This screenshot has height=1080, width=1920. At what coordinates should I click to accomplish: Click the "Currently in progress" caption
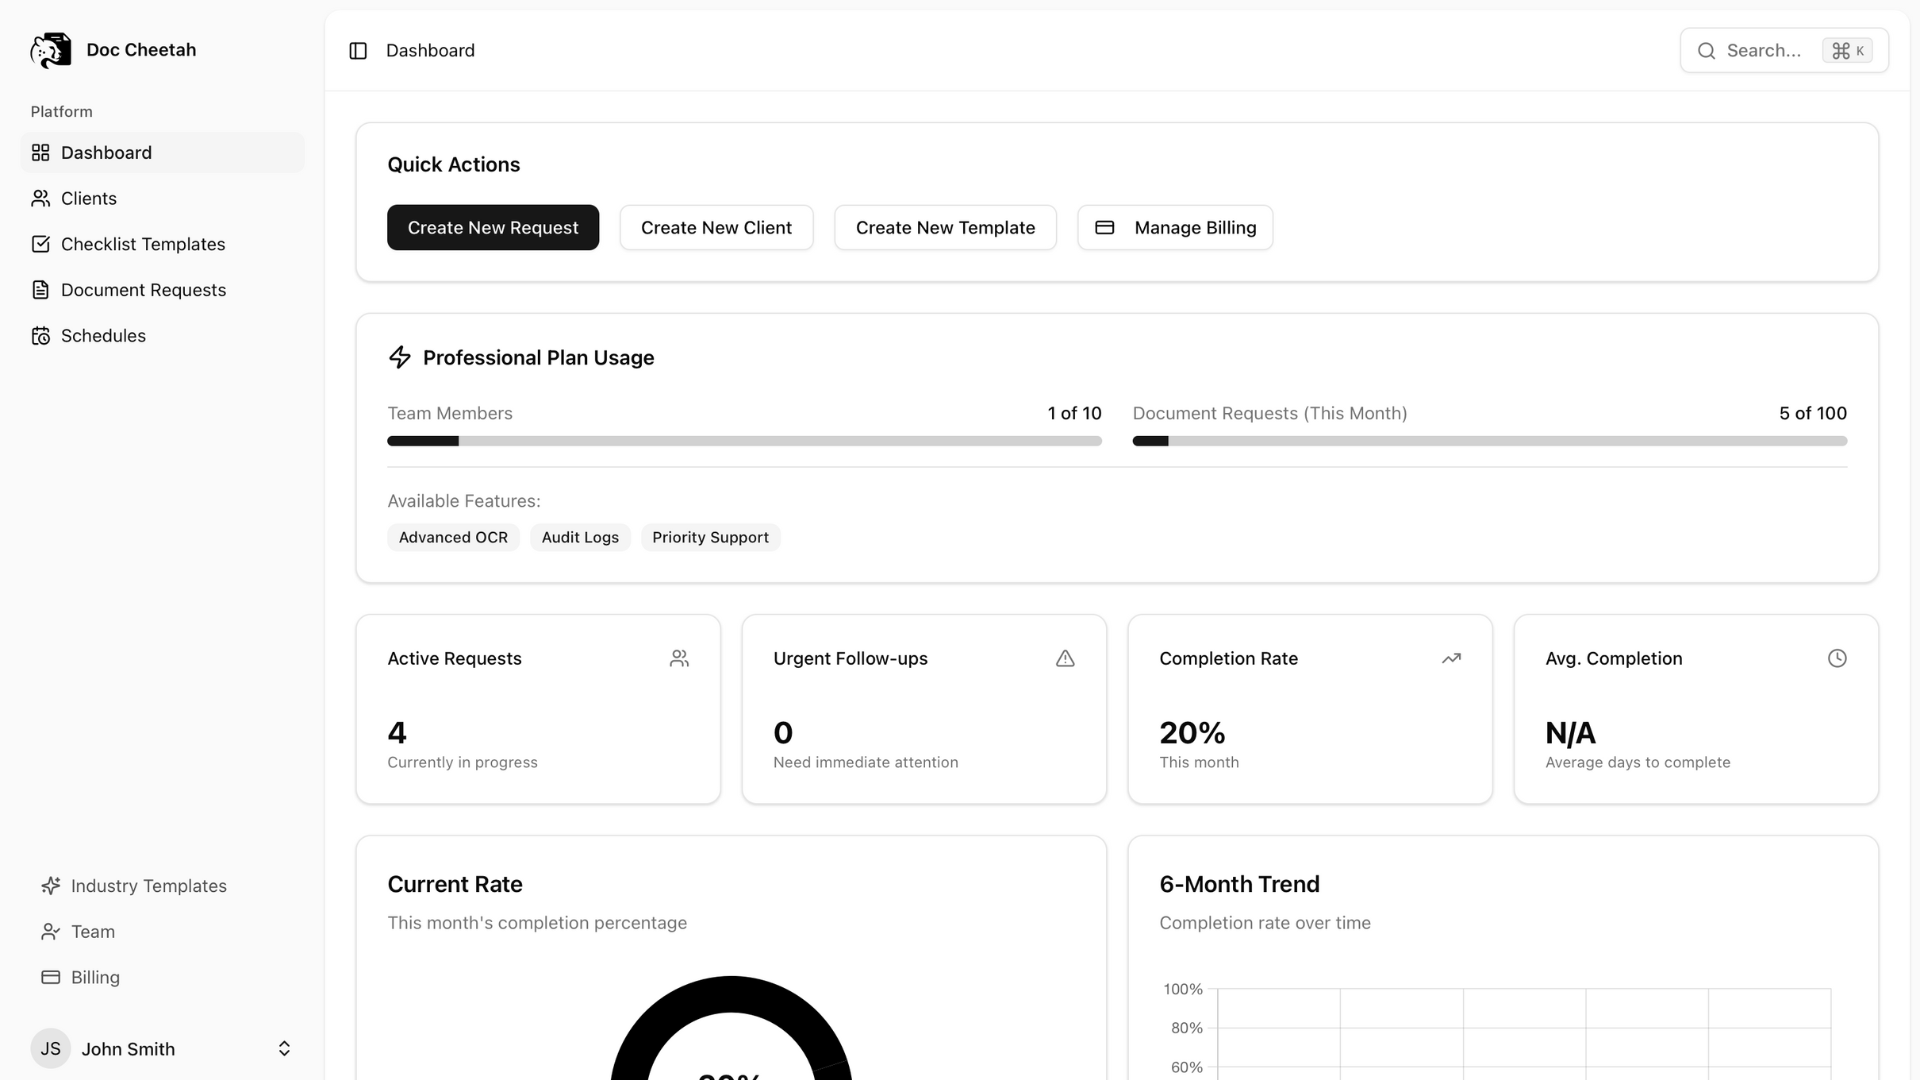(462, 763)
